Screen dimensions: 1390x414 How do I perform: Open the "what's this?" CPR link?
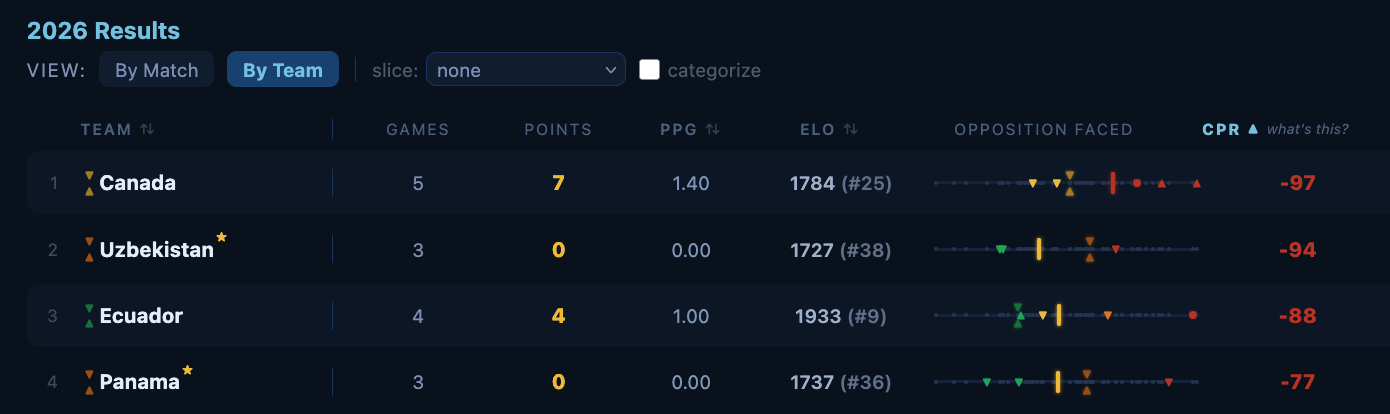click(x=1308, y=130)
